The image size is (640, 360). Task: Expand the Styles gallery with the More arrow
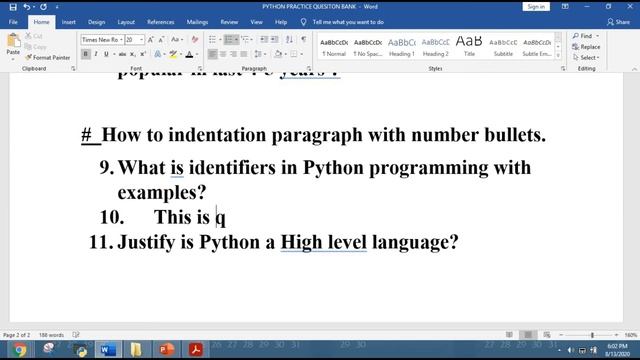pos(558,56)
